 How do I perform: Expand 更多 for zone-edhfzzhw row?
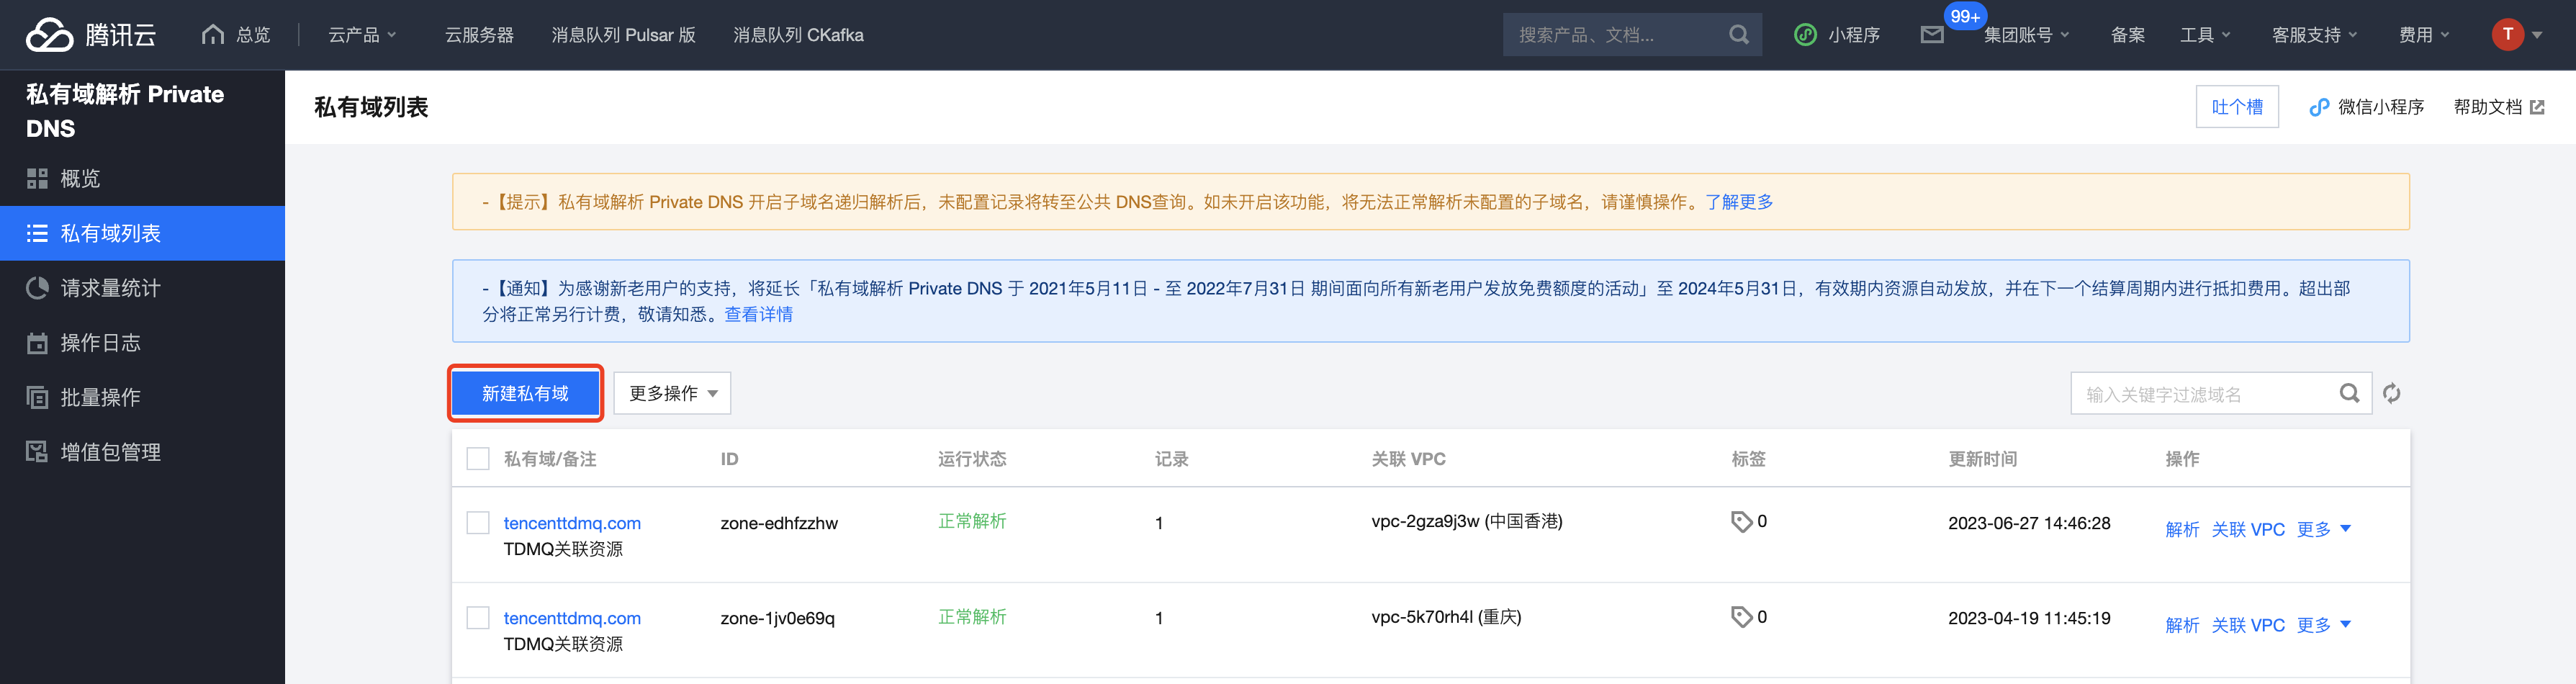coord(2324,529)
